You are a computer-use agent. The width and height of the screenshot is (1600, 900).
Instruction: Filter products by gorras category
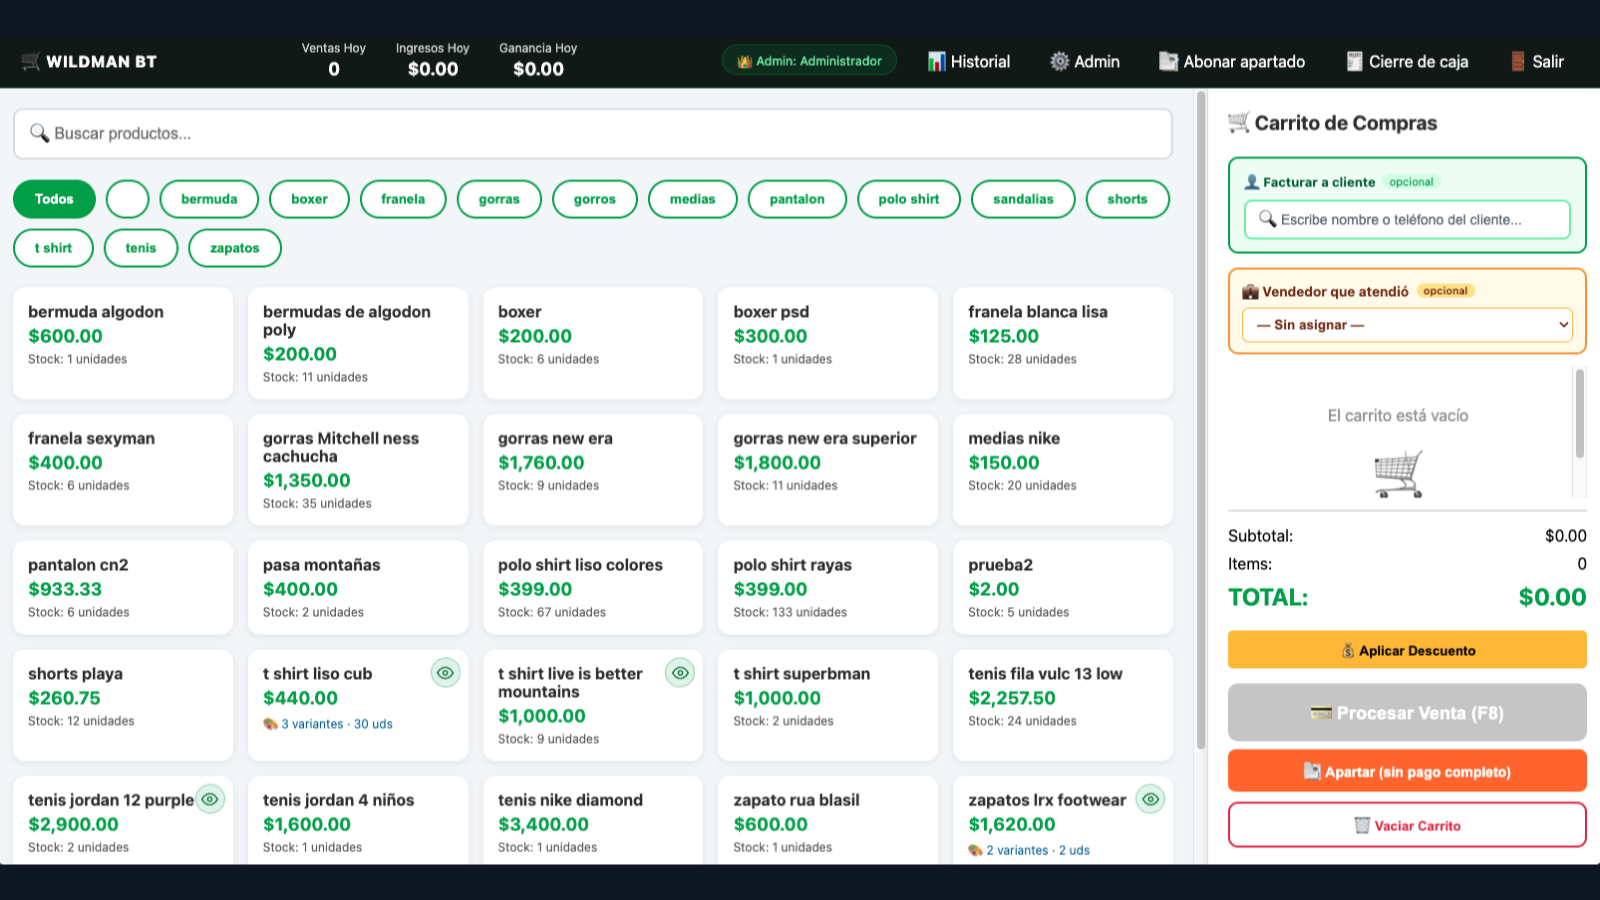click(499, 199)
